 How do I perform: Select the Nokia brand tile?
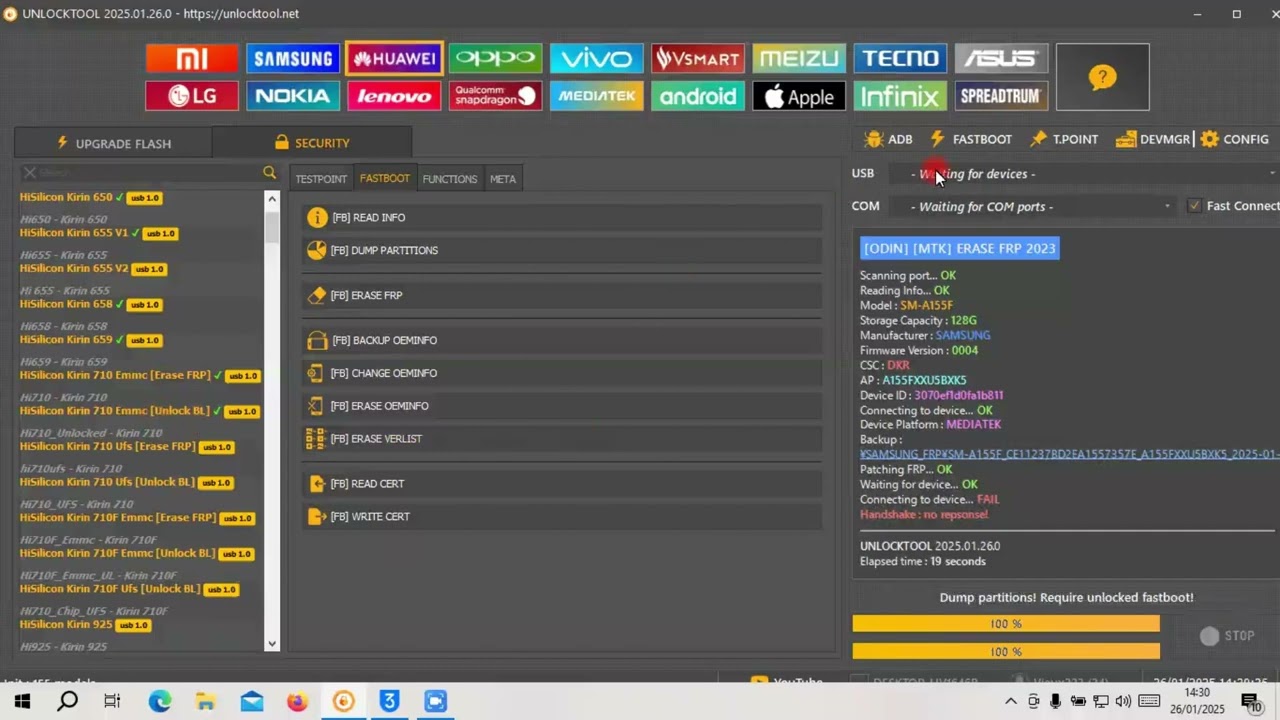click(293, 96)
